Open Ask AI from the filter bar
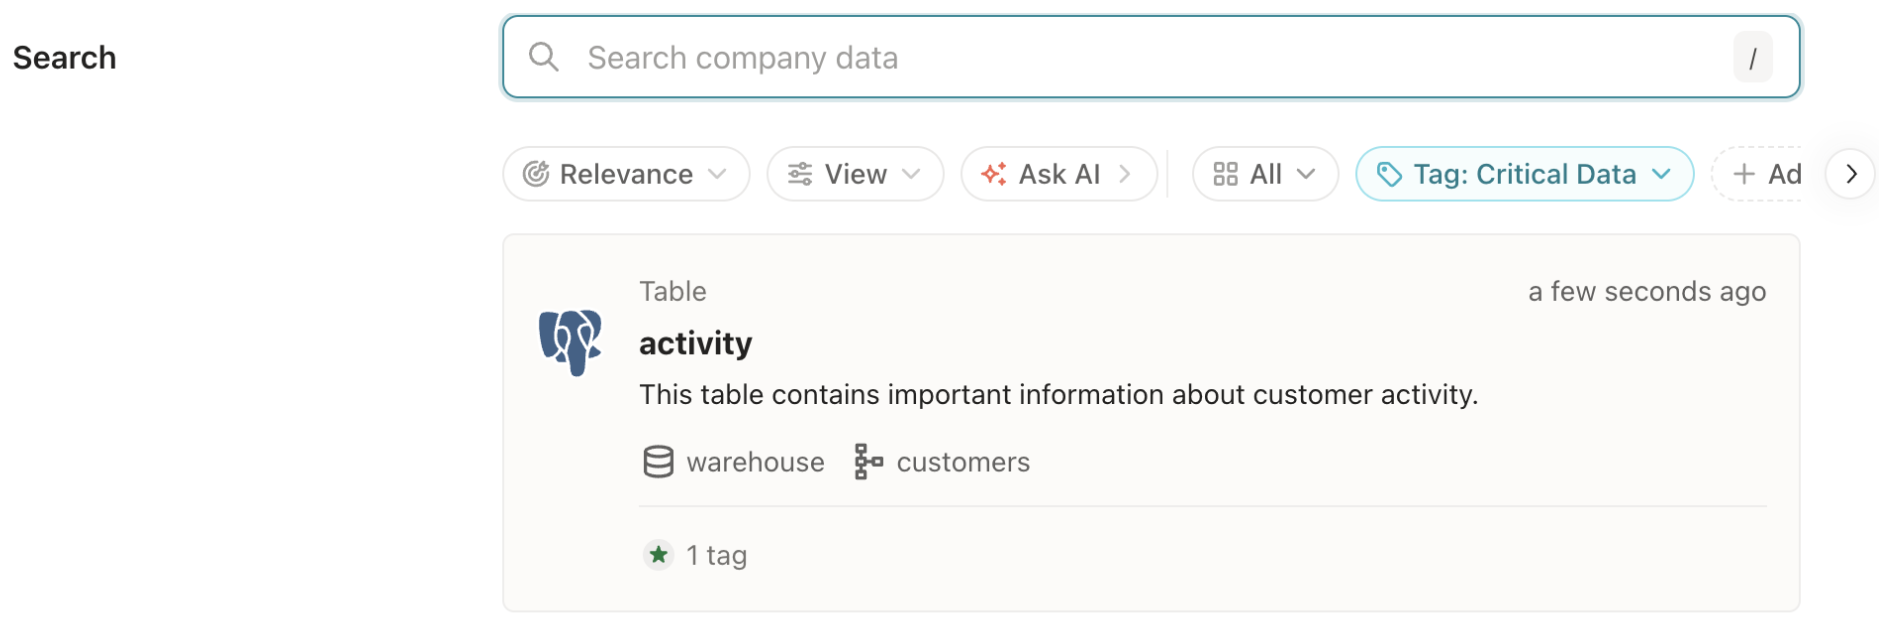This screenshot has width=1886, height=636. (x=1058, y=173)
